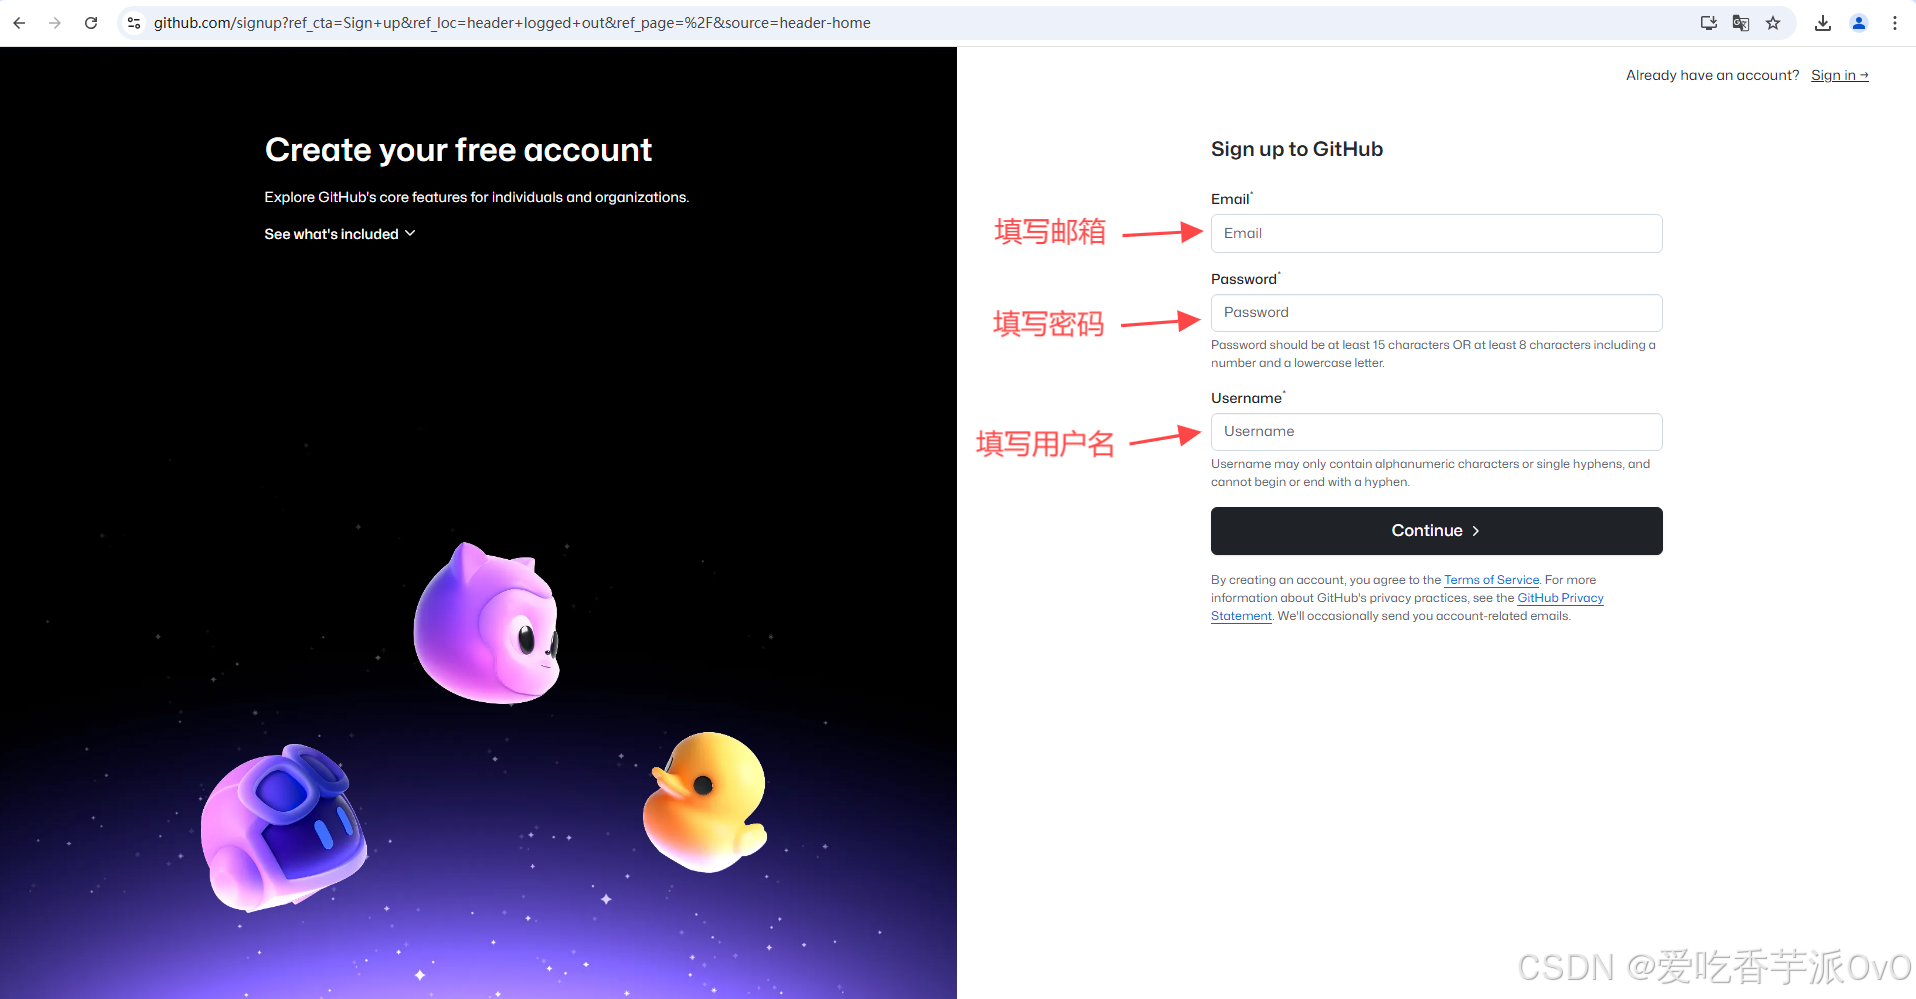1916x999 pixels.
Task: Click the install app icon in address bar
Action: point(1709,23)
